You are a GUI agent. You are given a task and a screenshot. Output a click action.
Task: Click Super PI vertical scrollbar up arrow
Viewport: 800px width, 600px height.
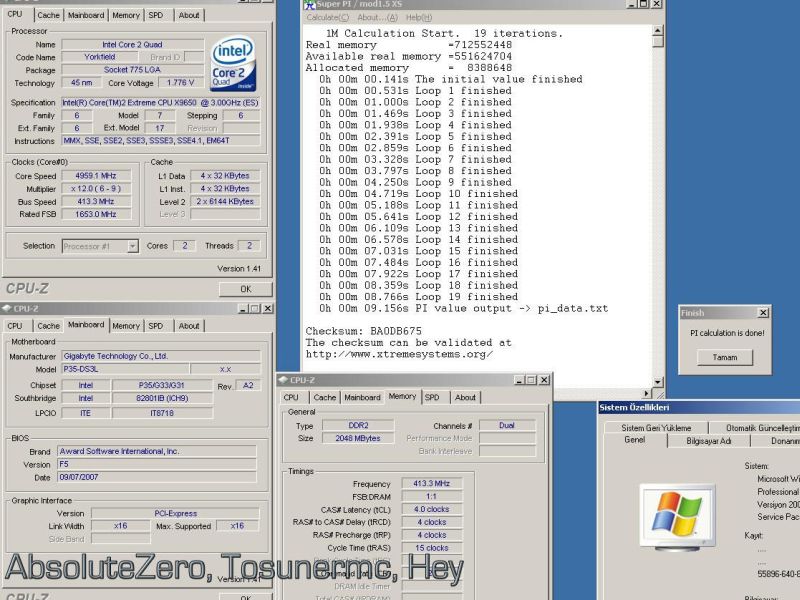[x=658, y=31]
